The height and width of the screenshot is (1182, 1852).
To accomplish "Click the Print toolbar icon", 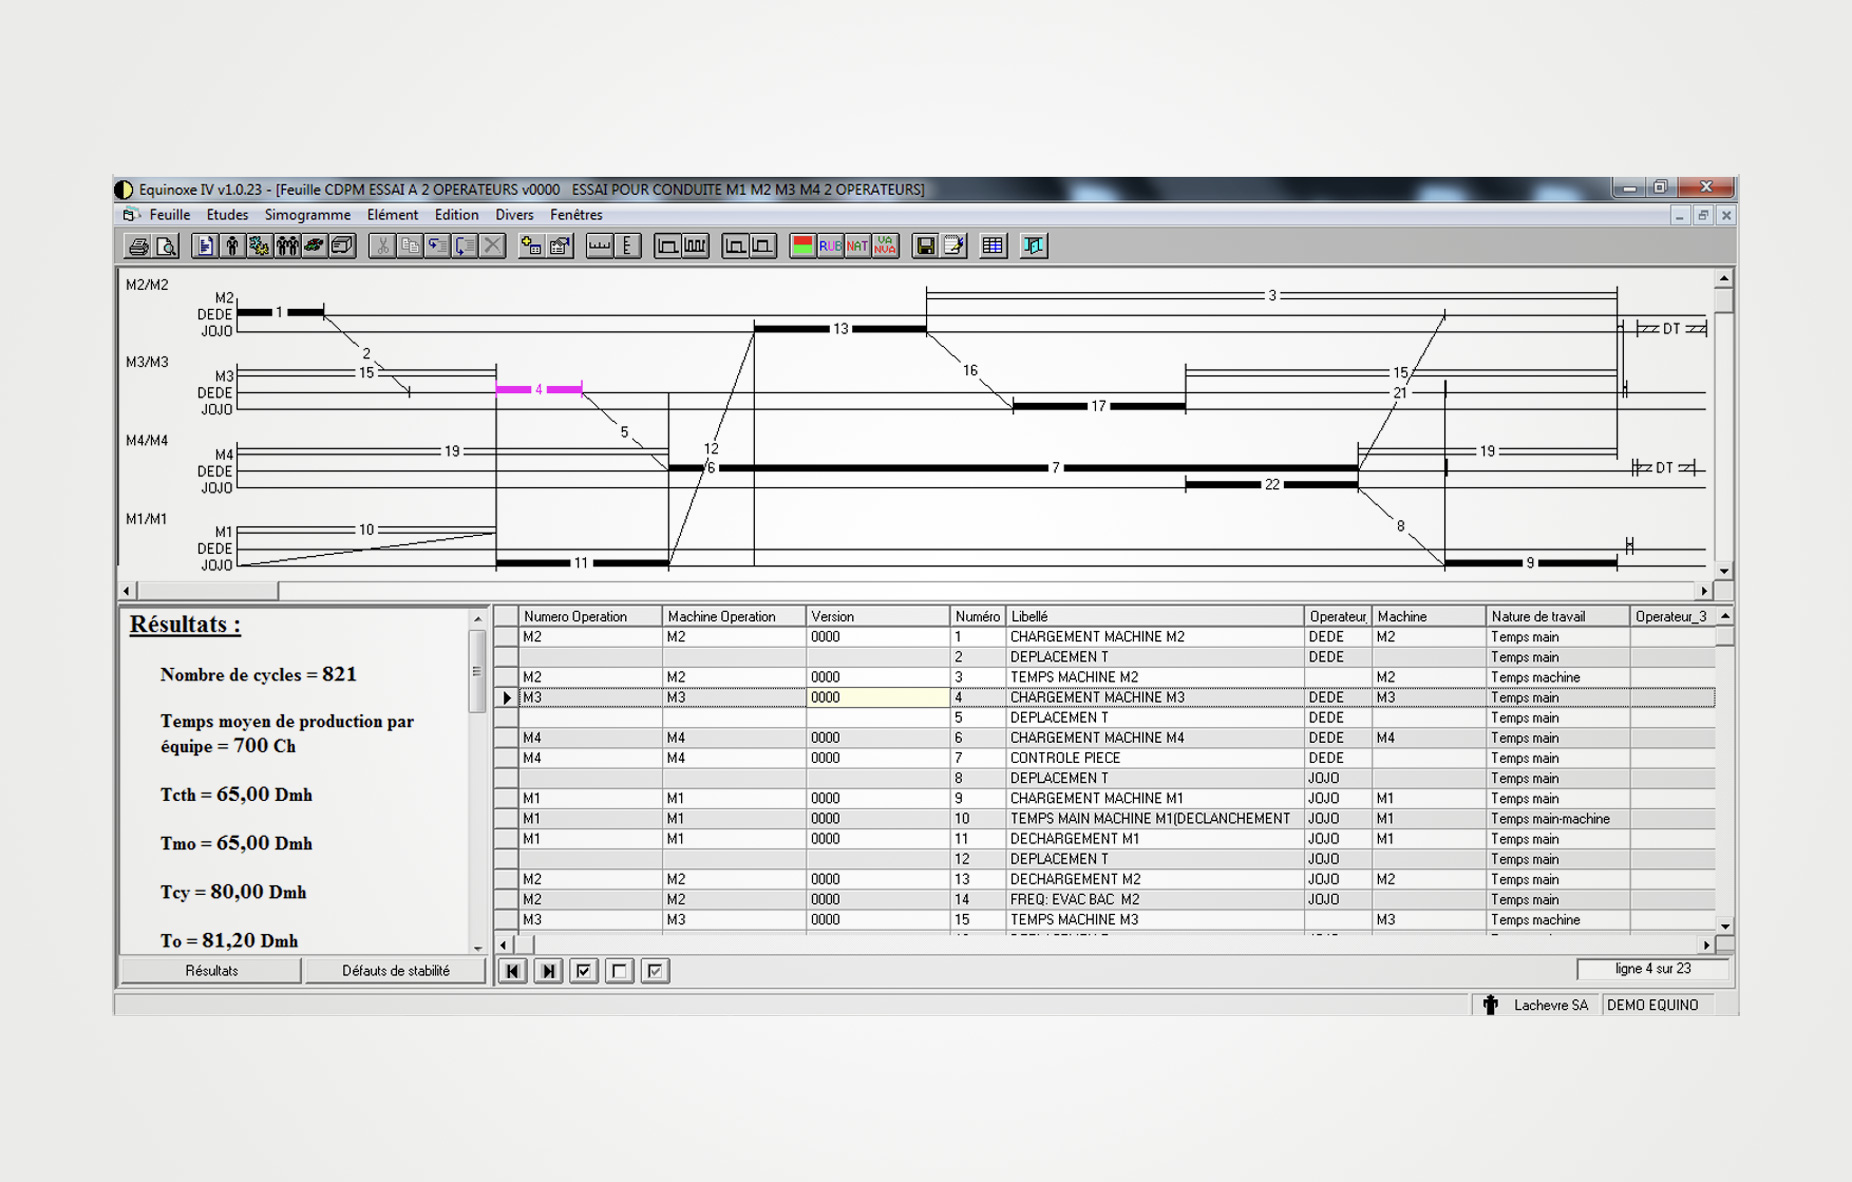I will pos(138,246).
